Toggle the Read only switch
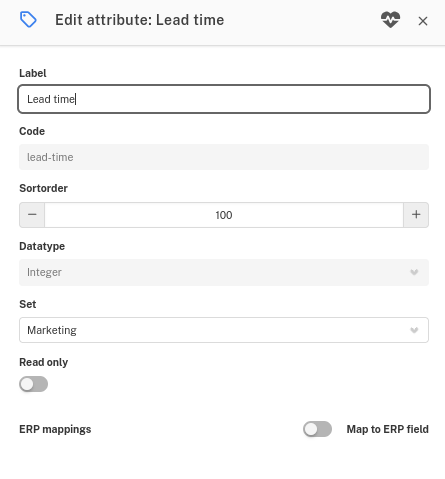445x479 pixels. [33, 384]
